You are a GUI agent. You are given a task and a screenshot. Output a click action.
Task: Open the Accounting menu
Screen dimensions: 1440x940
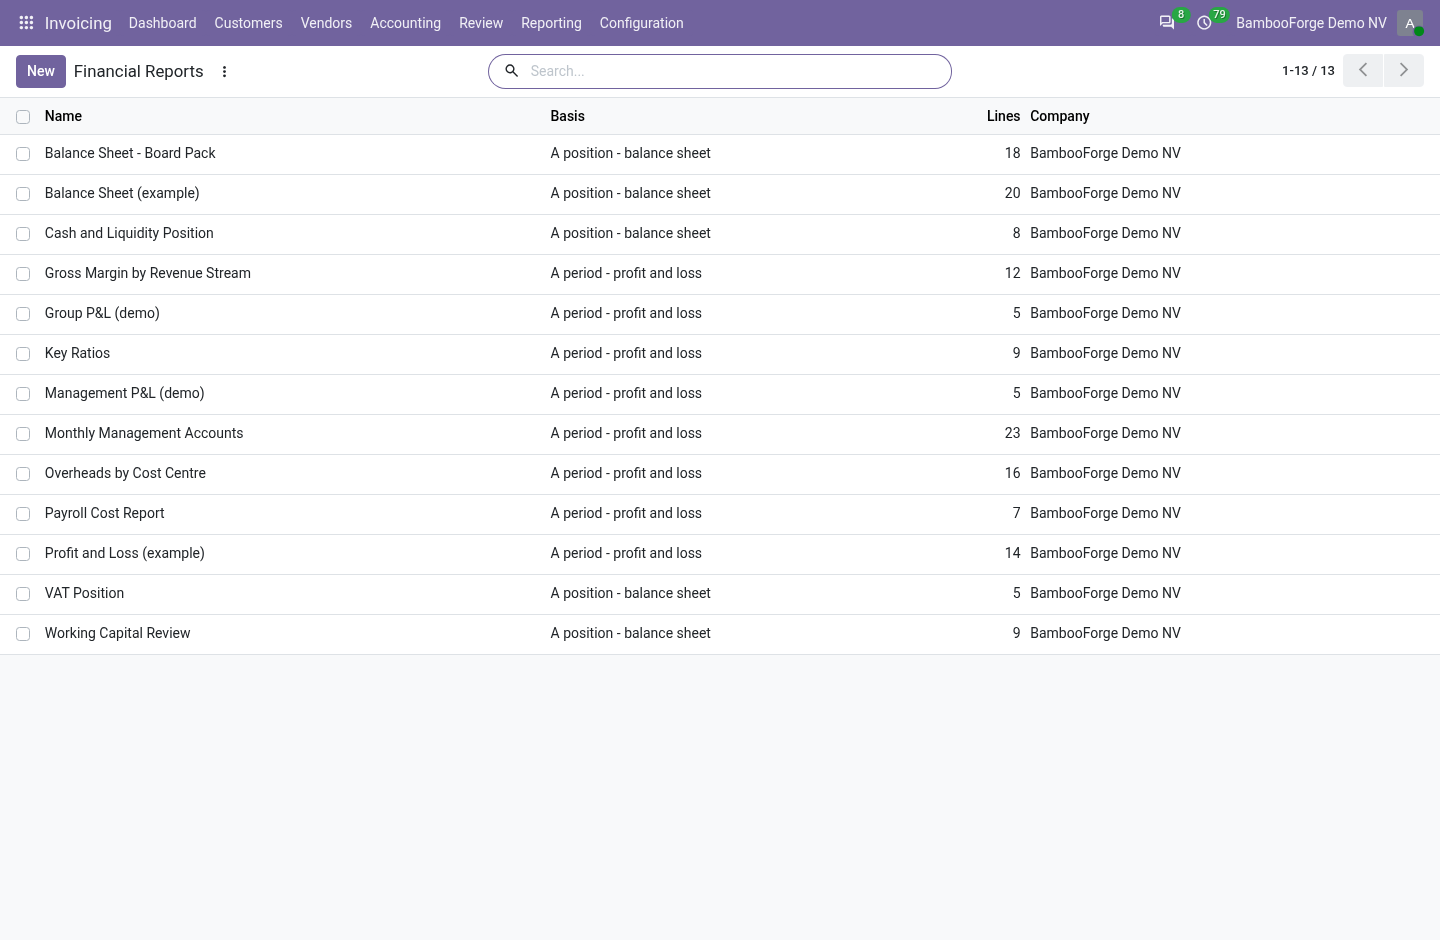point(405,23)
